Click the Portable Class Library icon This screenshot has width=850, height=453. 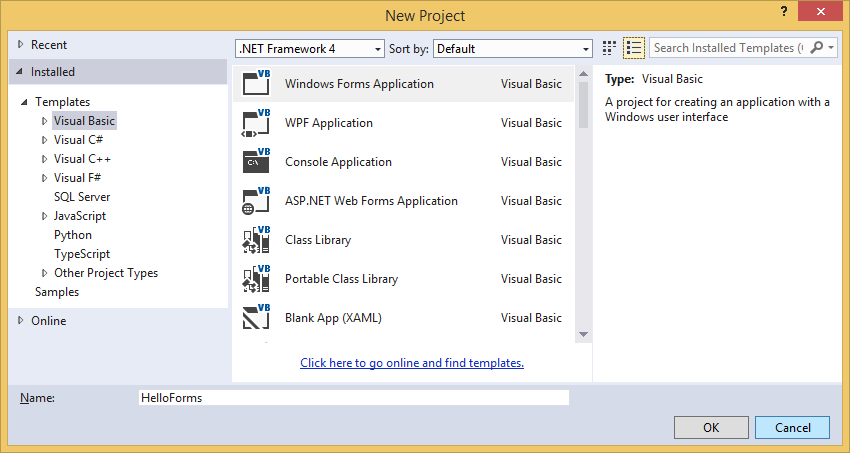(256, 279)
